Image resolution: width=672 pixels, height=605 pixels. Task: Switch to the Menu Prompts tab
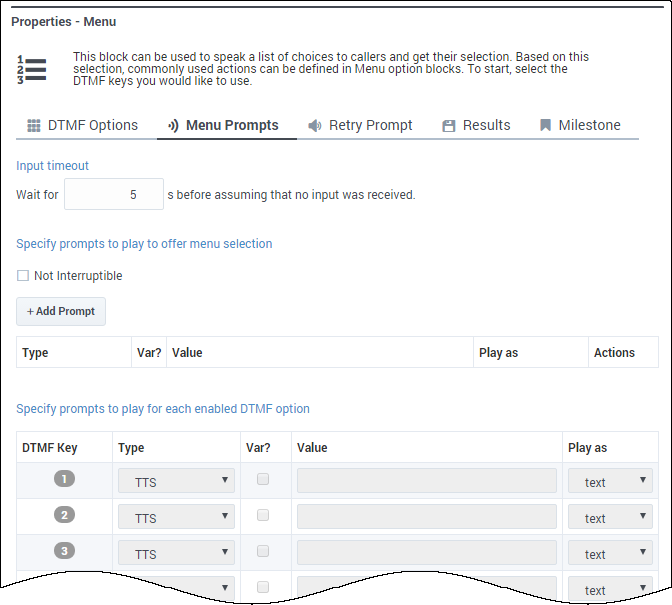click(x=226, y=126)
